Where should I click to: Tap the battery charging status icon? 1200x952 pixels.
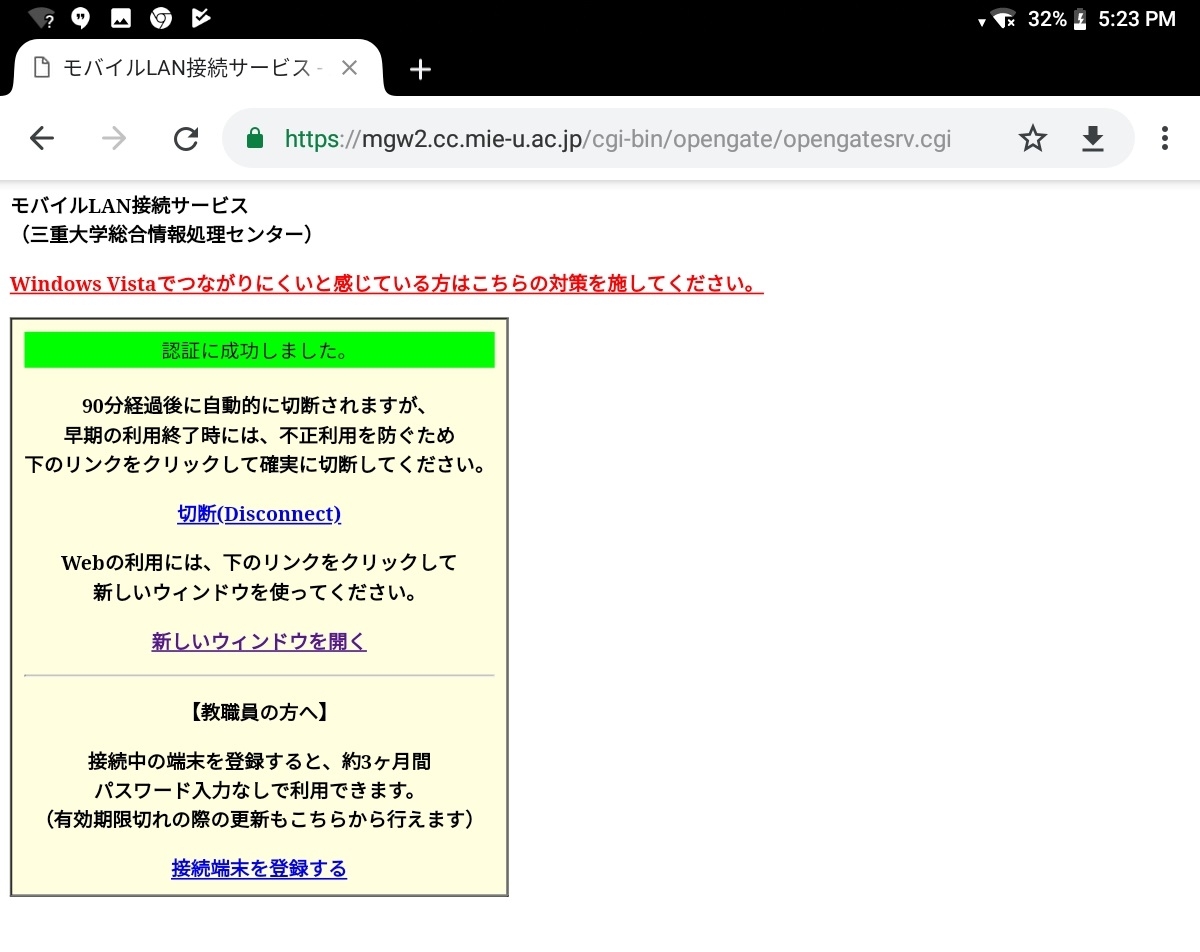[x=1081, y=18]
